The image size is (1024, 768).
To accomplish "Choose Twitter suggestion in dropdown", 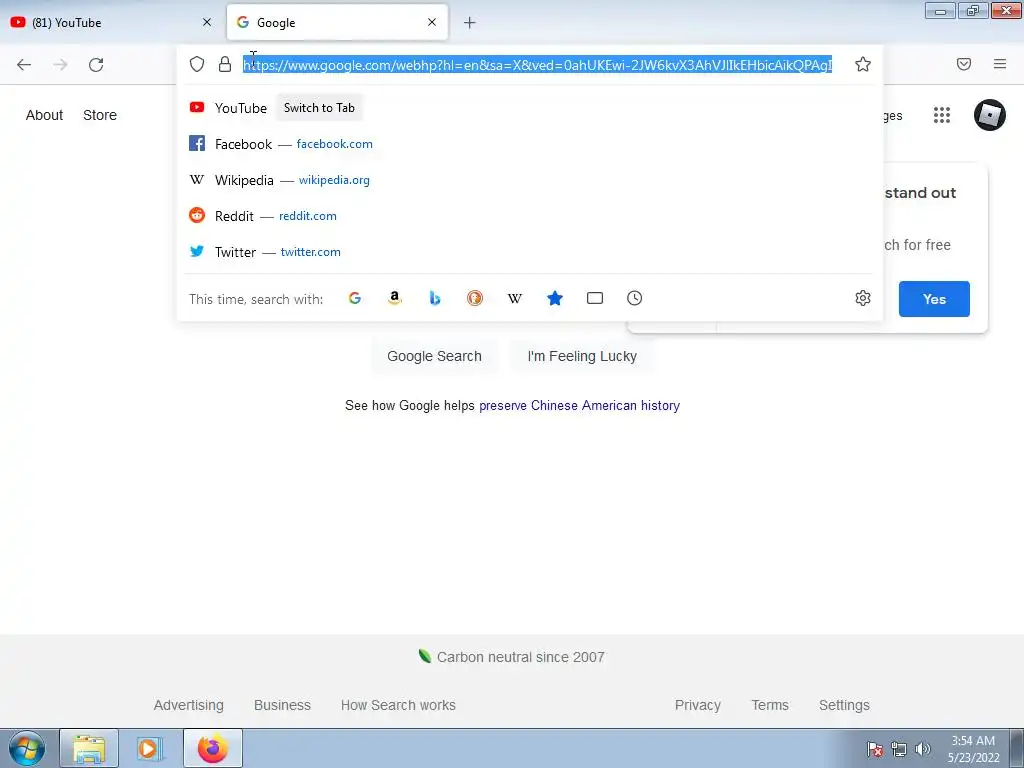I will [529, 251].
